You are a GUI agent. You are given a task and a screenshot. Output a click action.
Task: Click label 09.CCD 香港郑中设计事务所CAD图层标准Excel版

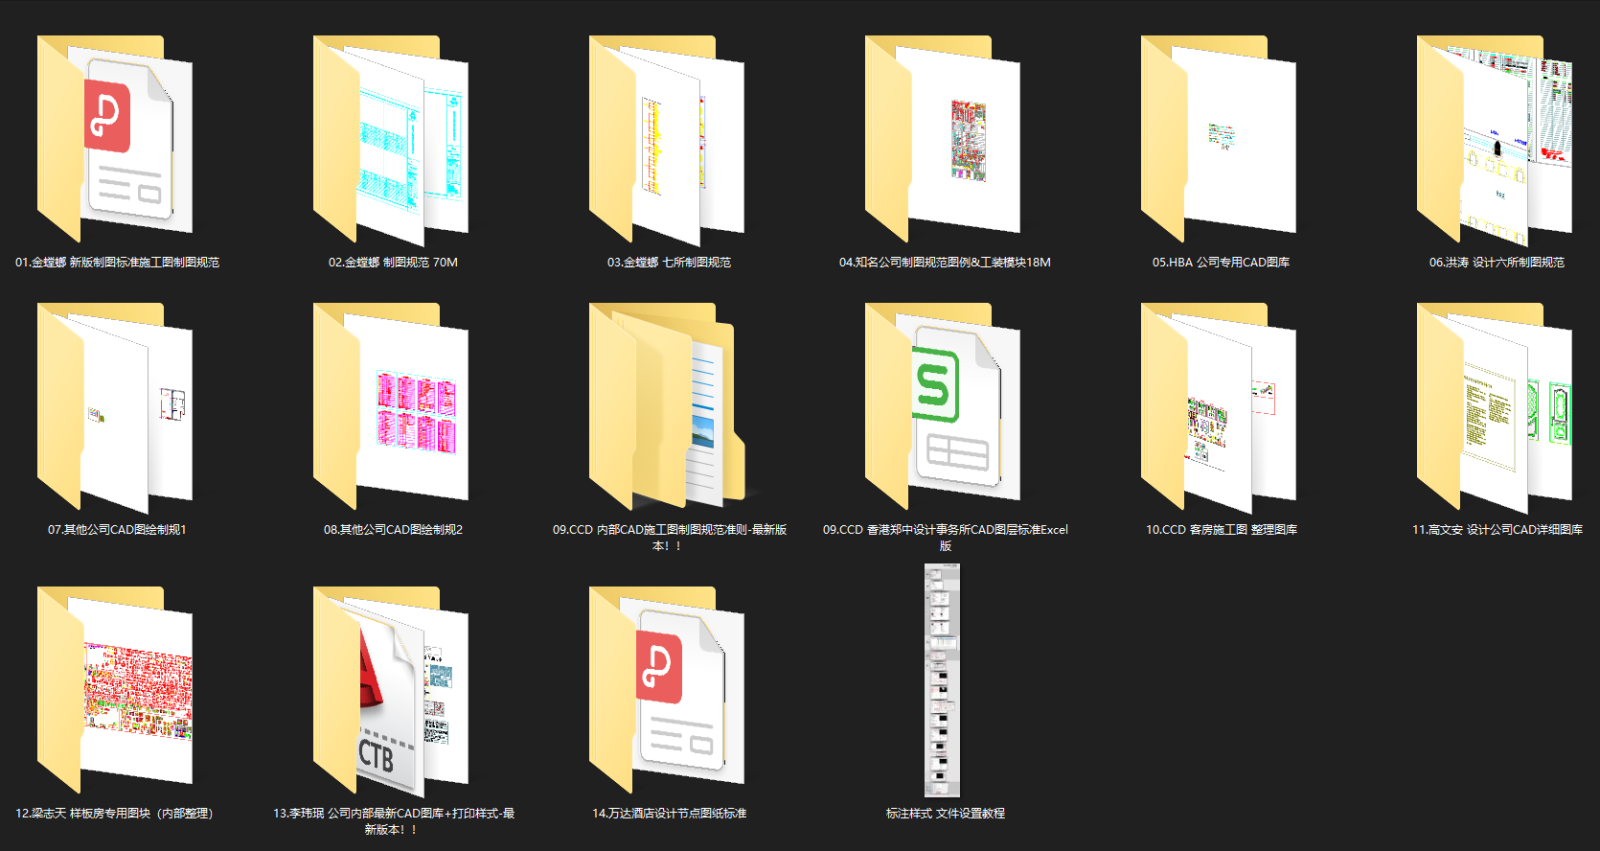945,537
